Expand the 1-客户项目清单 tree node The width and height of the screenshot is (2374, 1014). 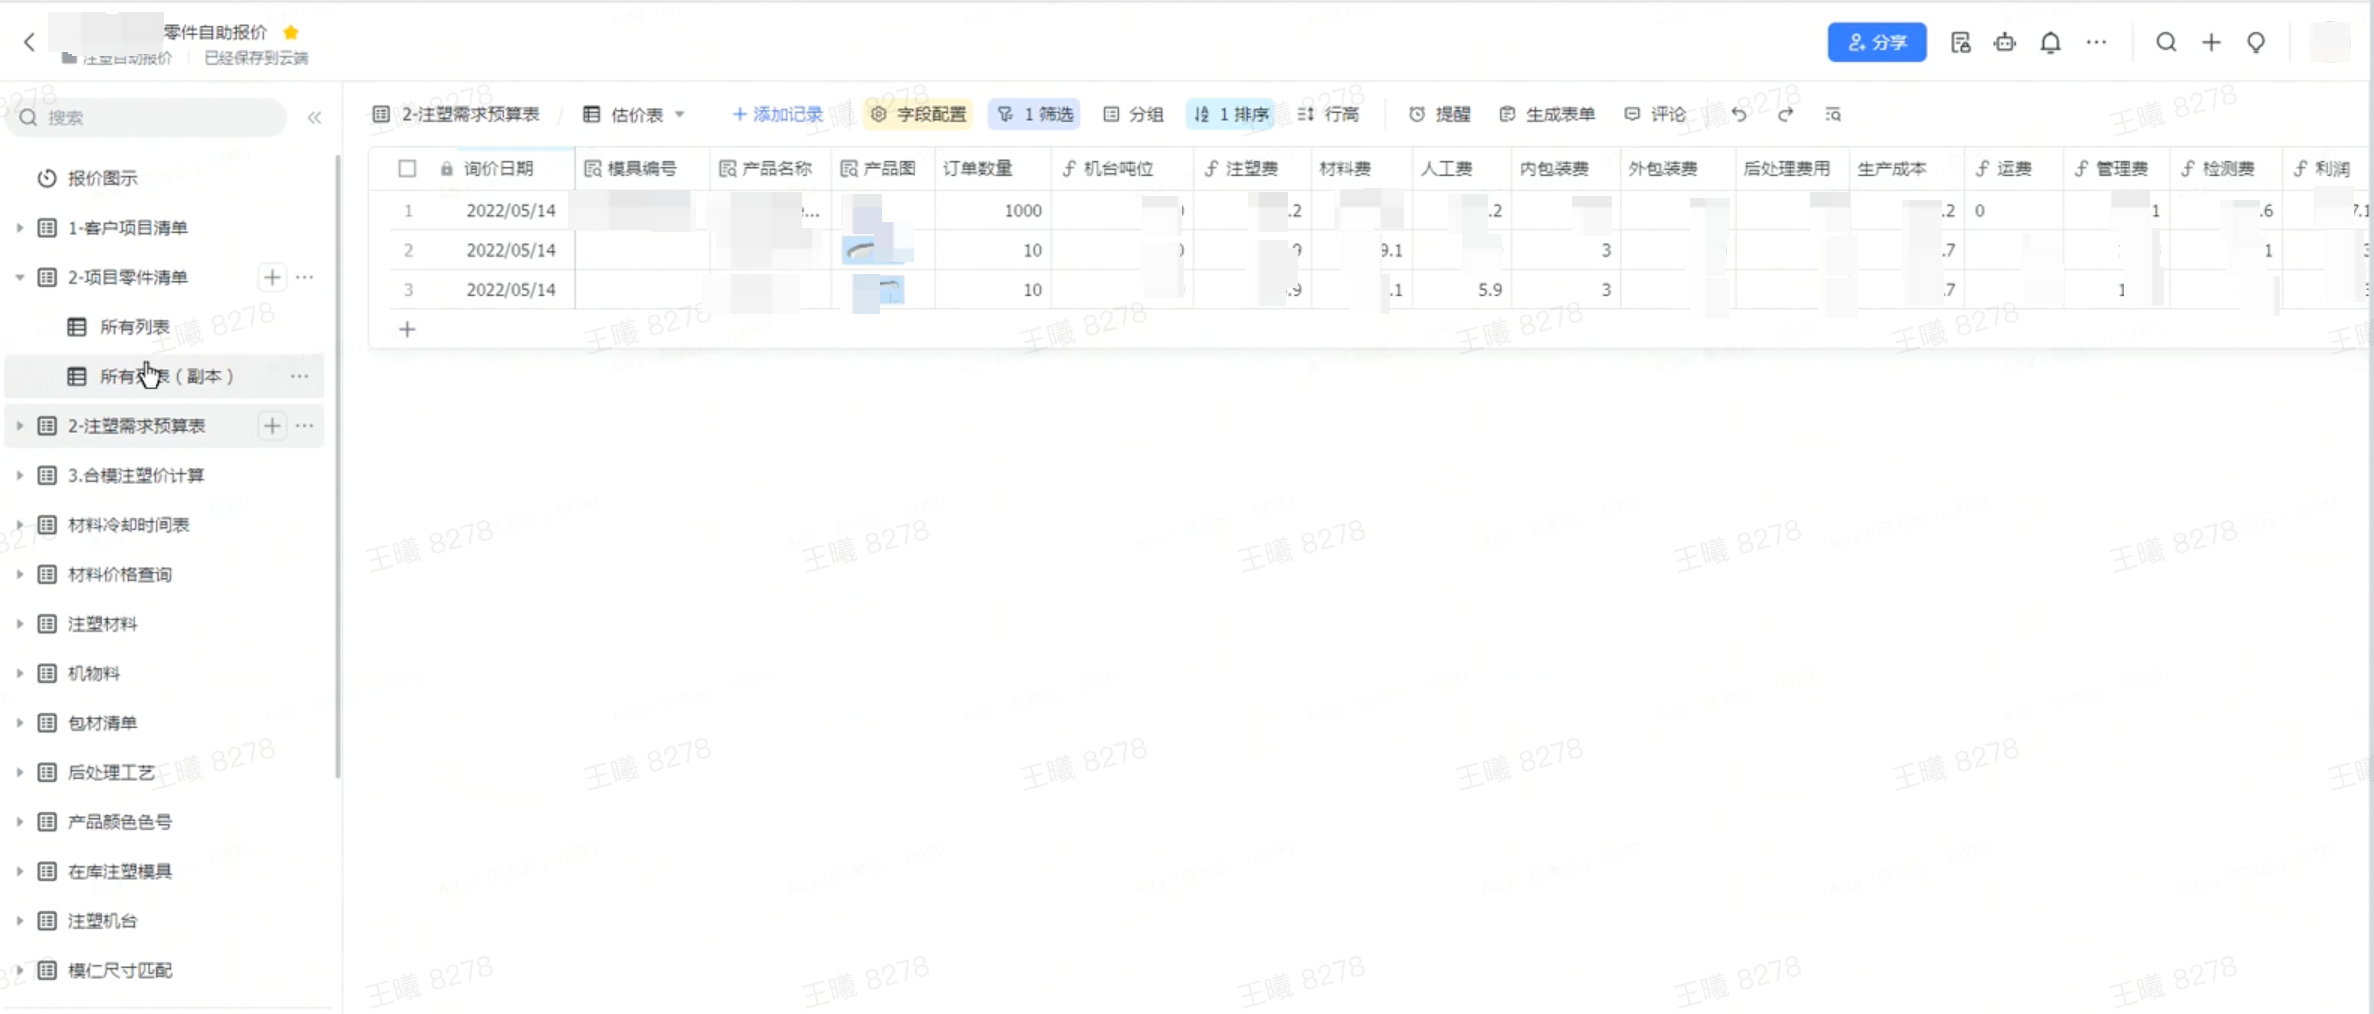pos(19,228)
